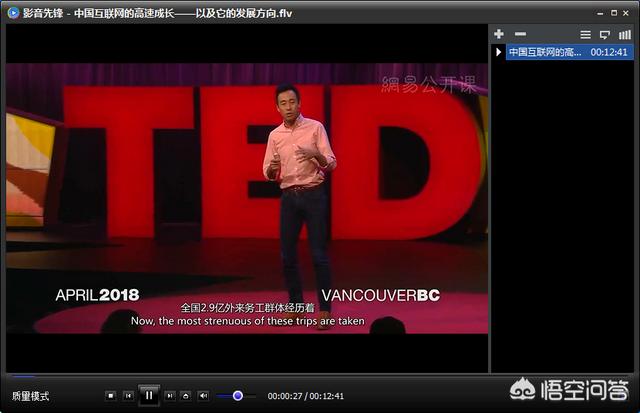Click the play arrow beside playlist entry
This screenshot has width=640, height=413.
(x=498, y=52)
